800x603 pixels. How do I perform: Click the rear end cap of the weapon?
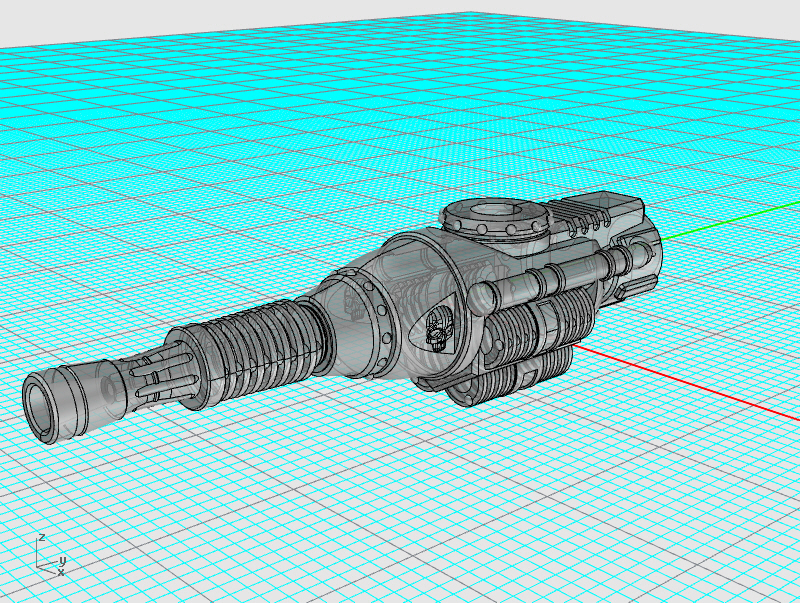645,262
